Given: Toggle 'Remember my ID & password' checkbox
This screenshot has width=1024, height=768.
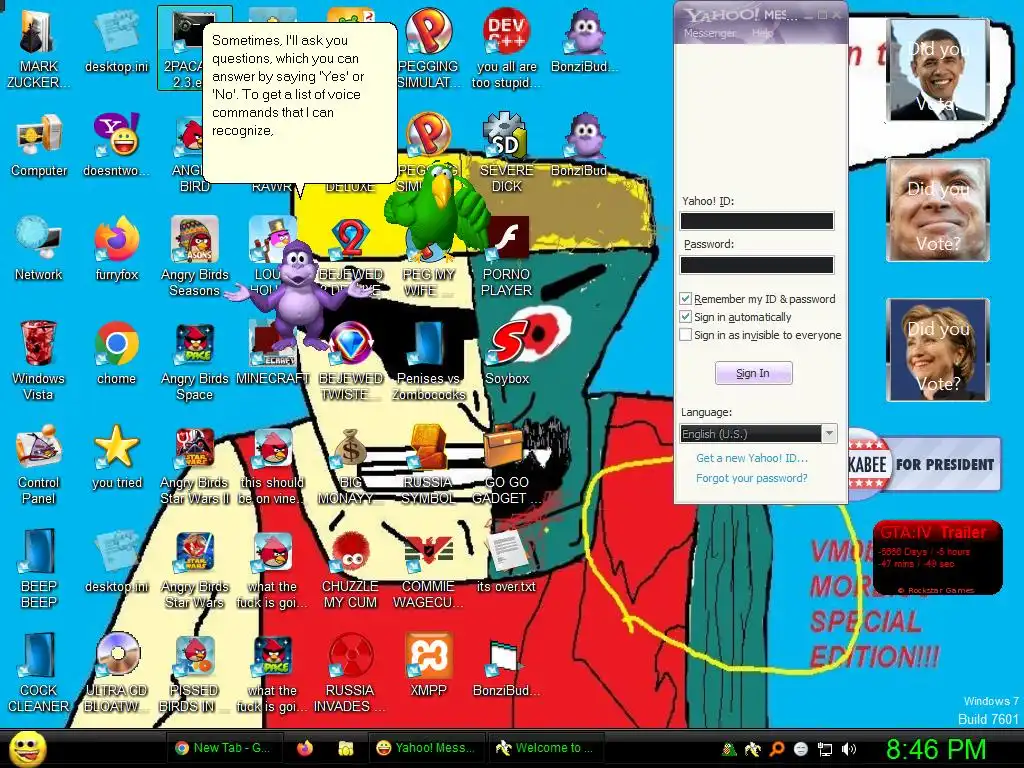Looking at the screenshot, I should (685, 298).
